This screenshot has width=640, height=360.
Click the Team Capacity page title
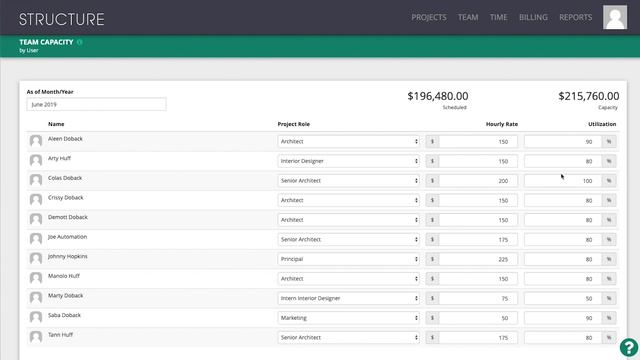[x=46, y=42]
